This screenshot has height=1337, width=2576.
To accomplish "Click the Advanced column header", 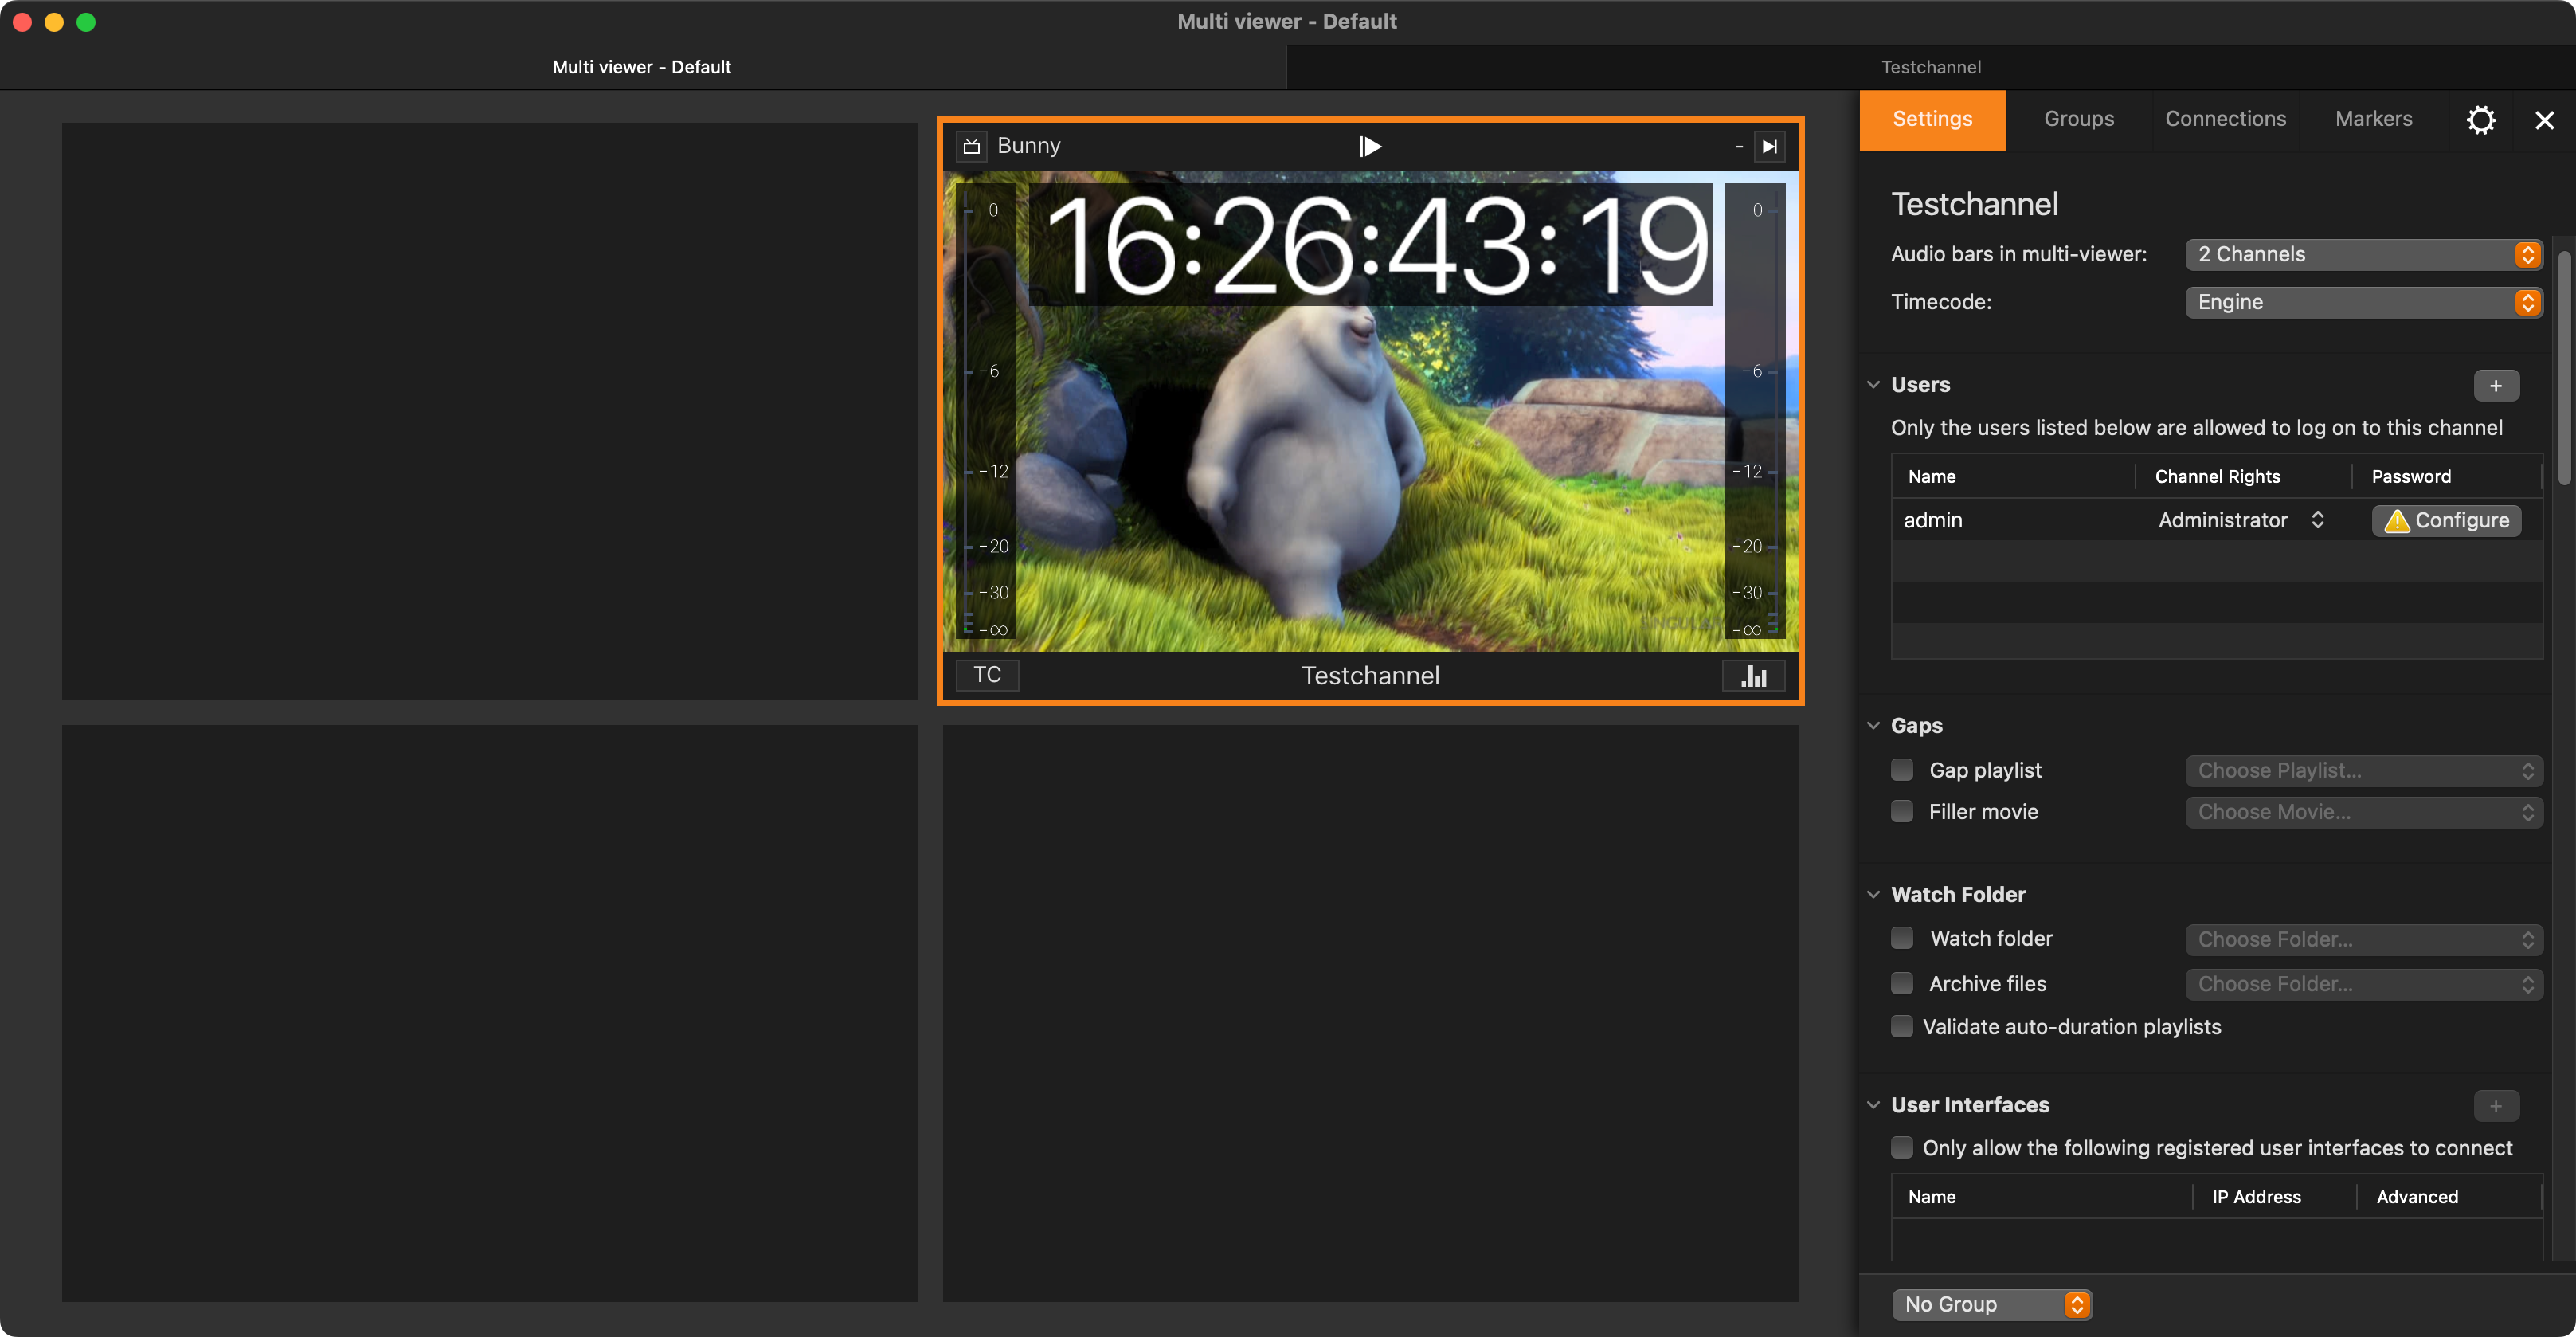I will pos(2448,1197).
